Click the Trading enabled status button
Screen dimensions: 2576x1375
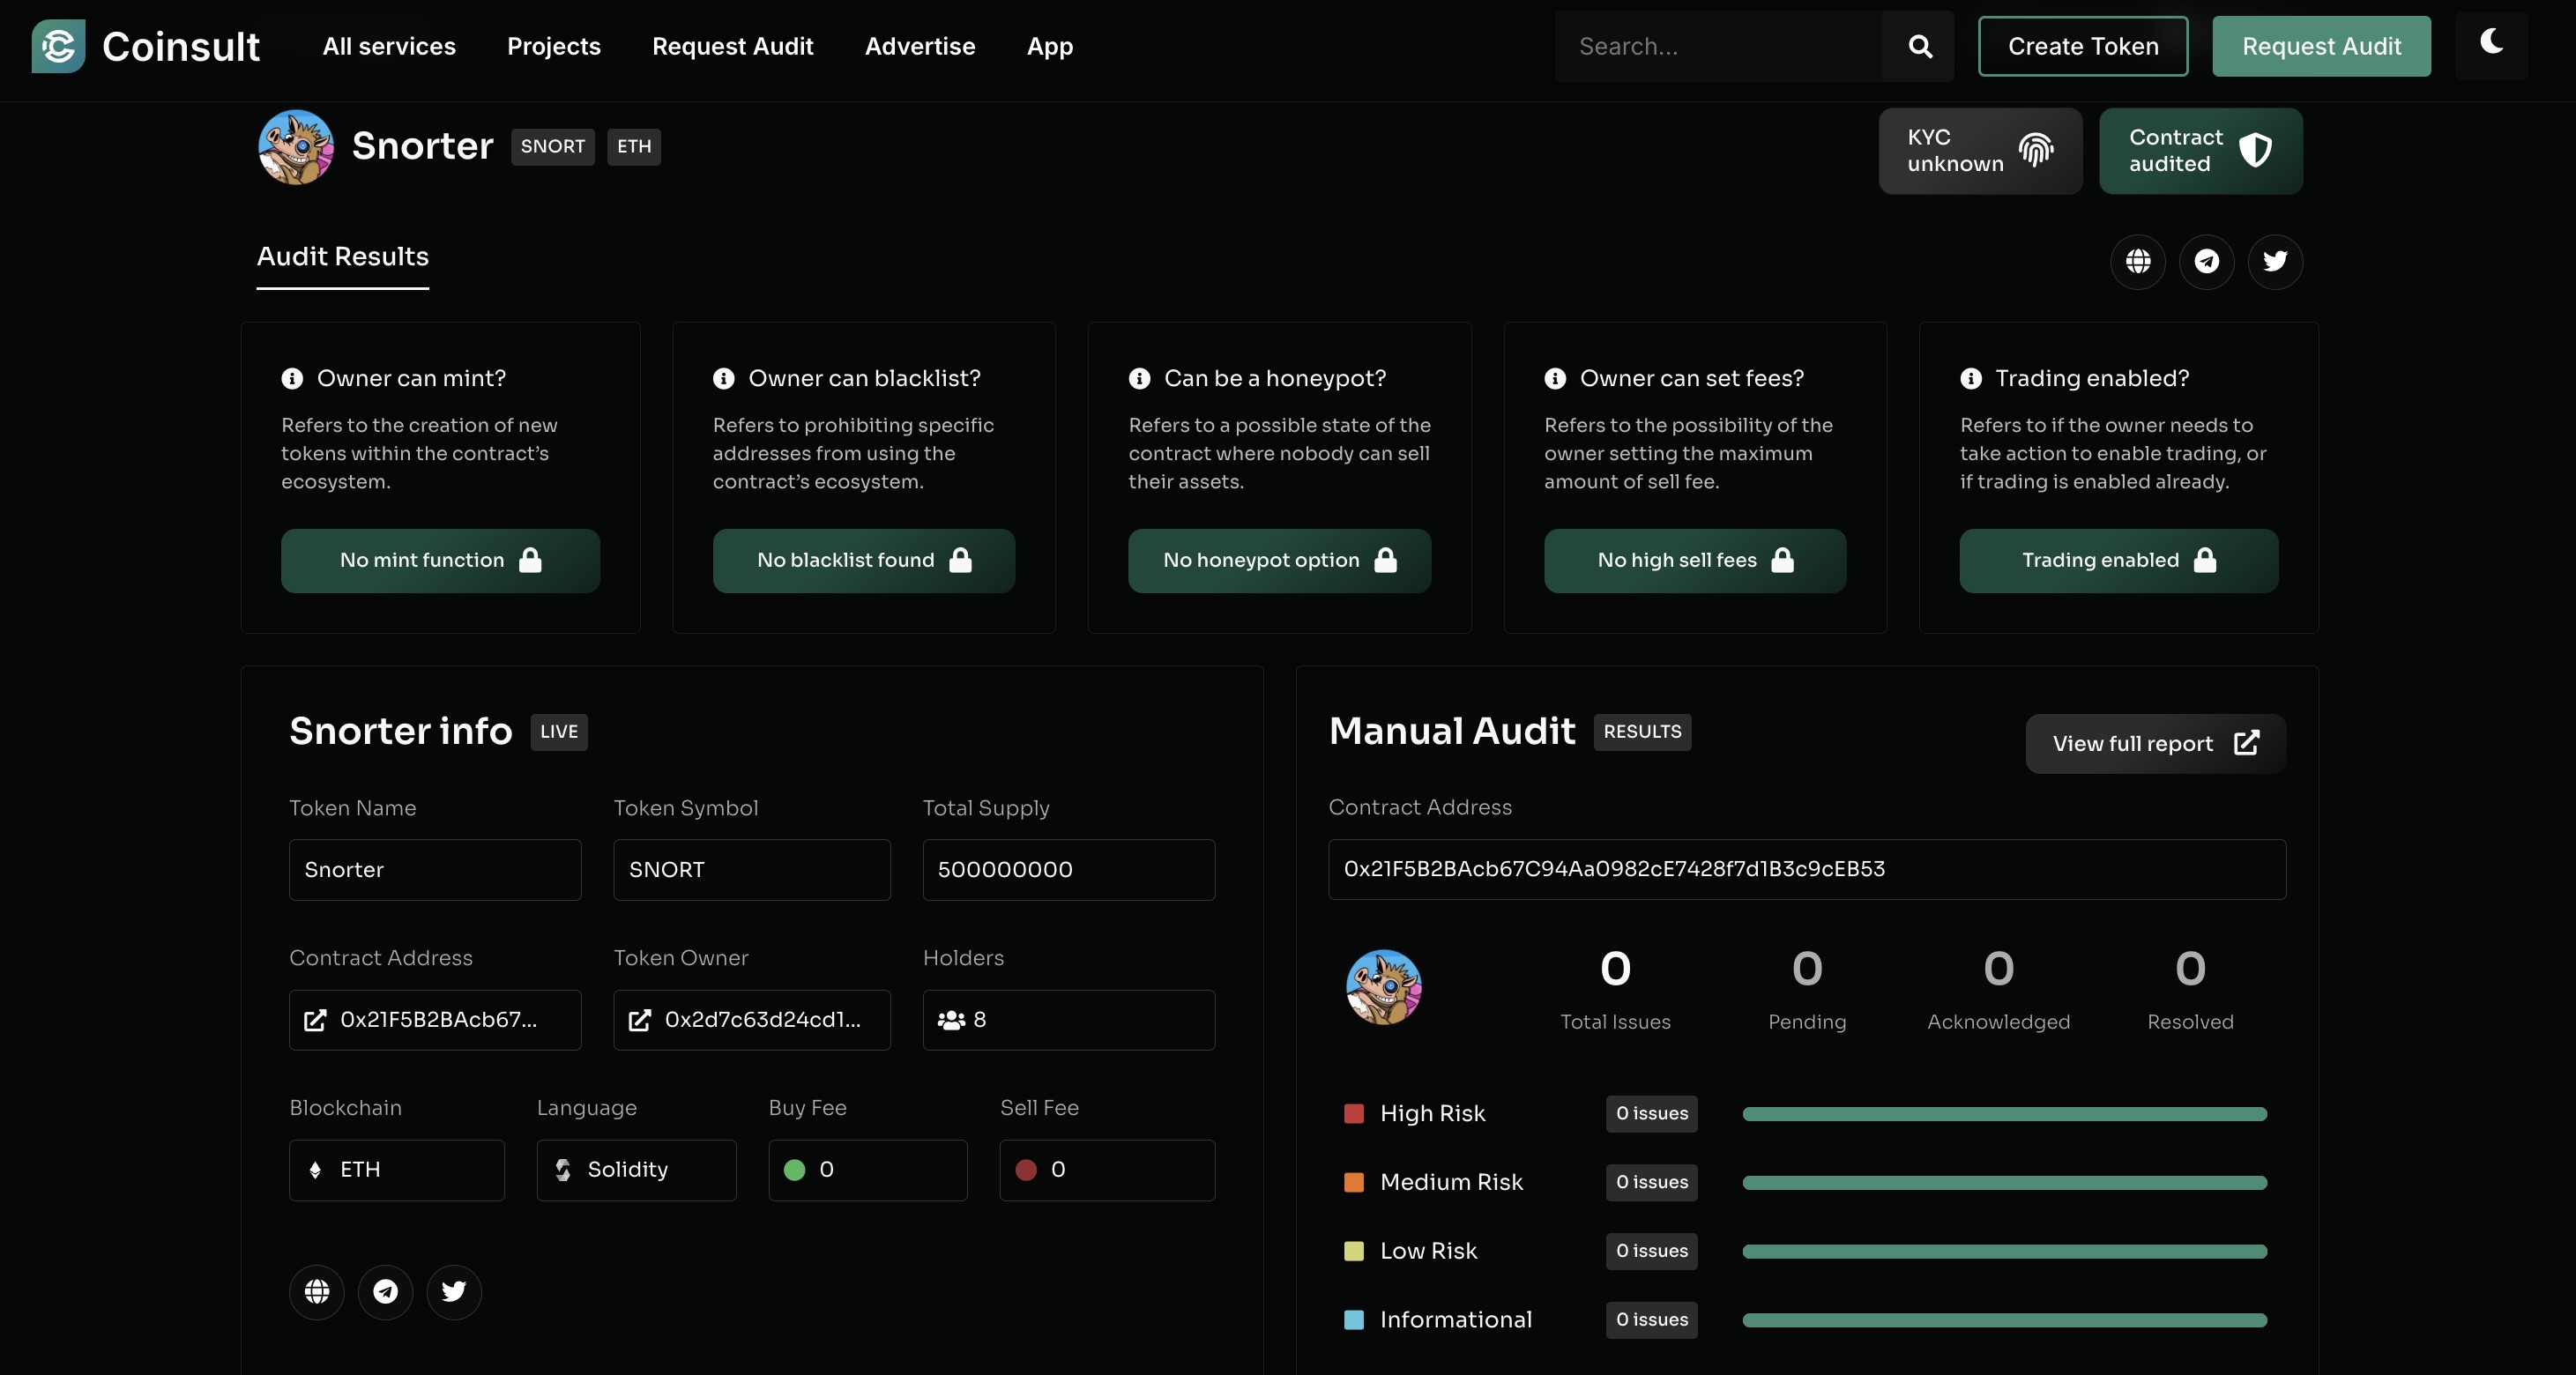click(2119, 561)
